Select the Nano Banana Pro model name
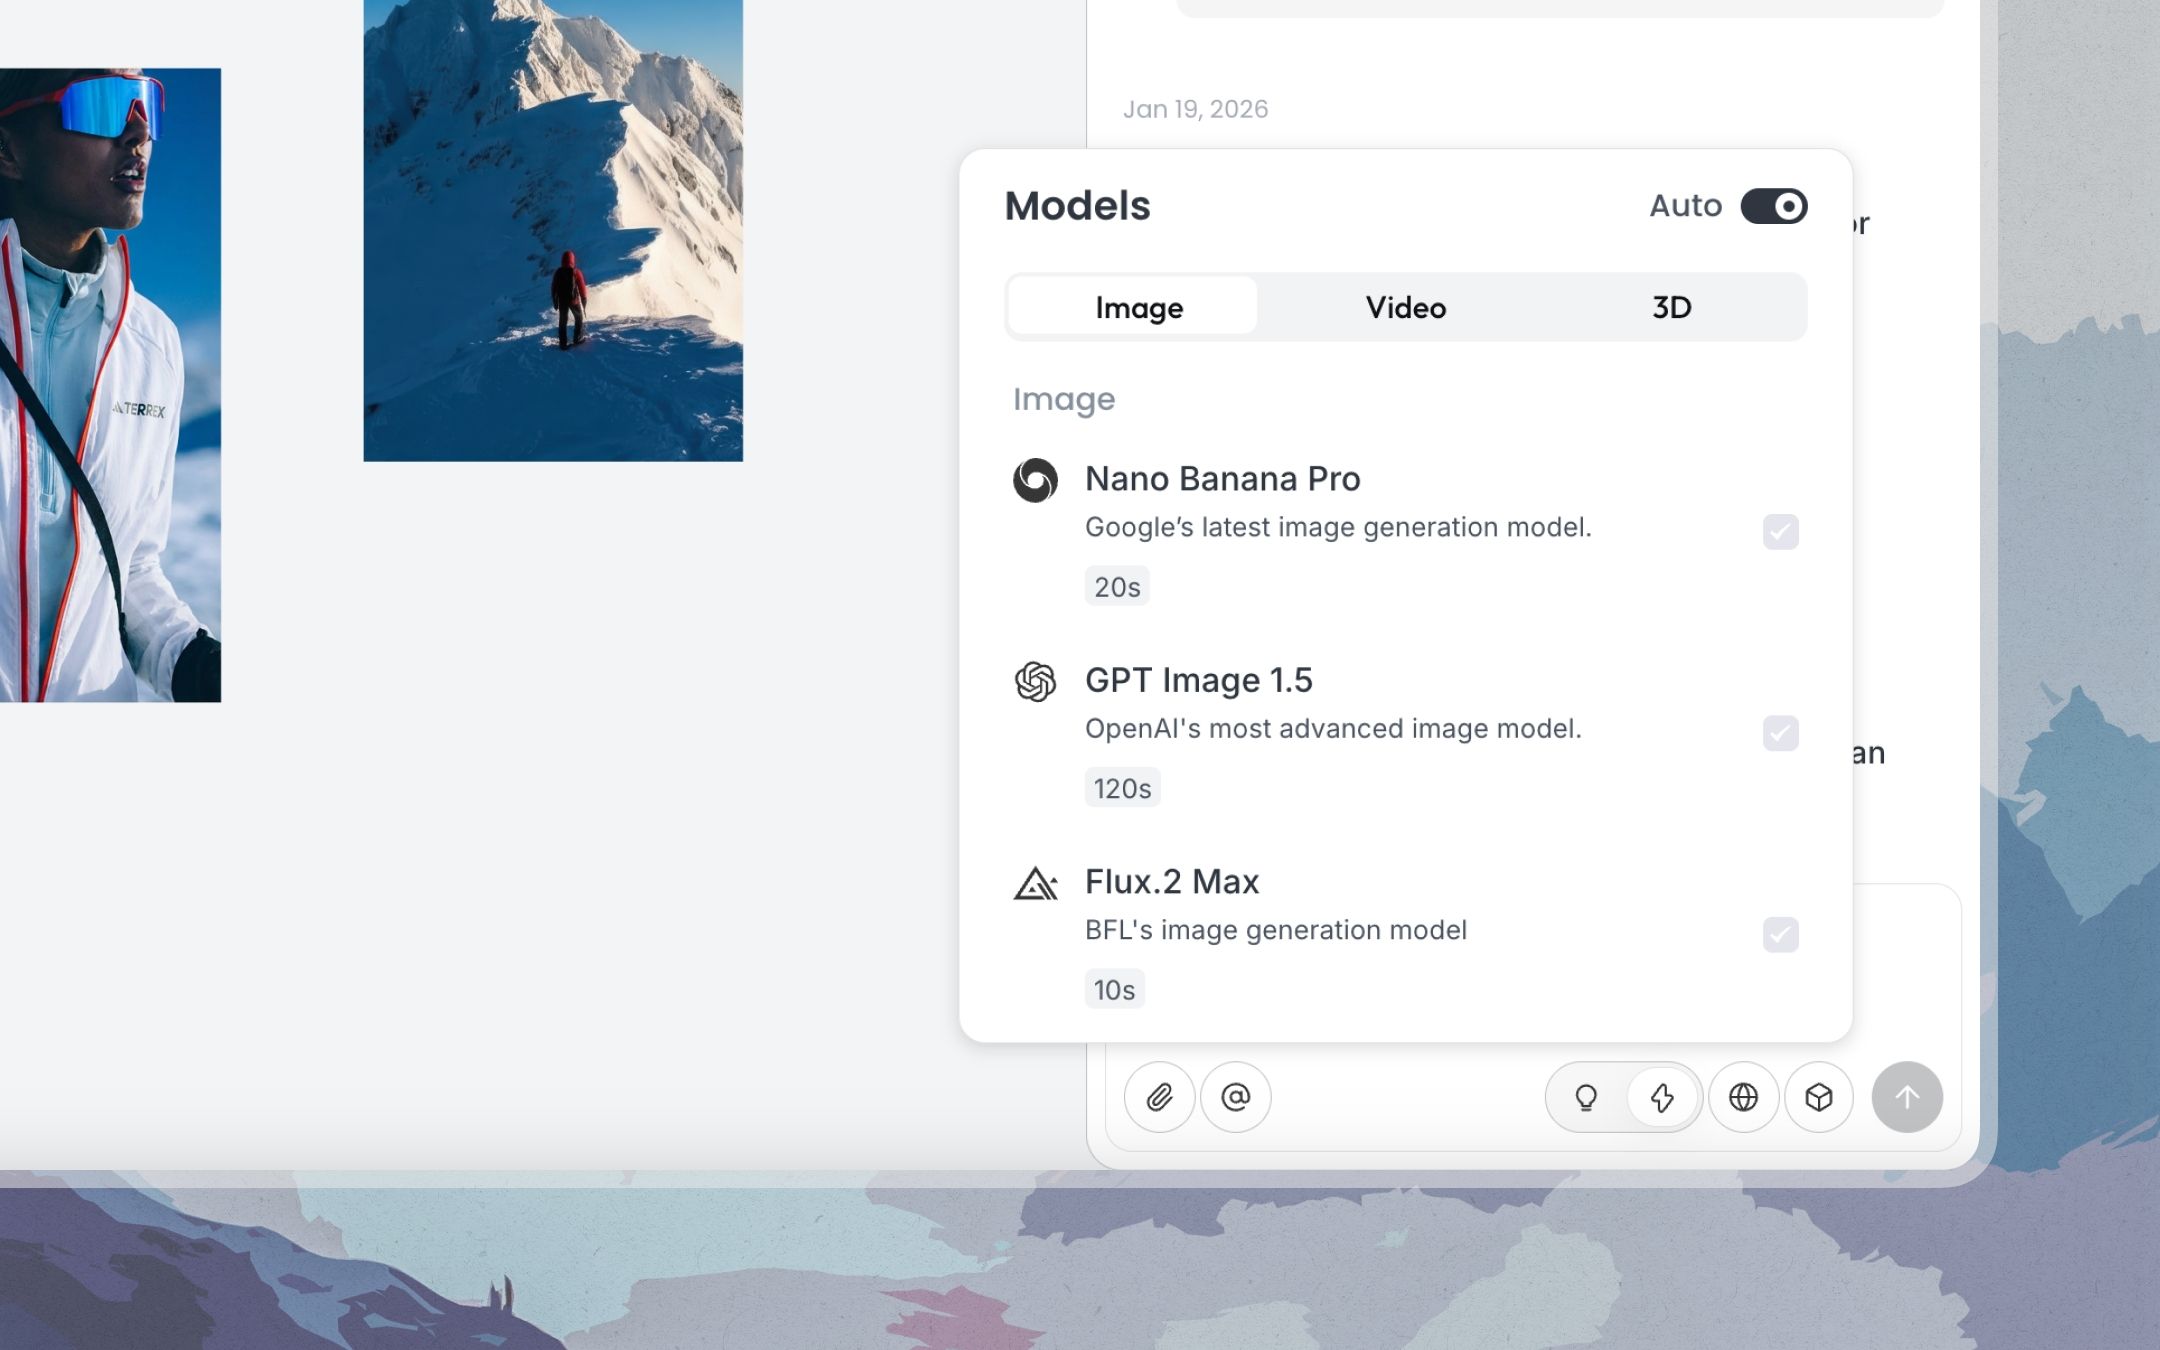 [x=1222, y=479]
